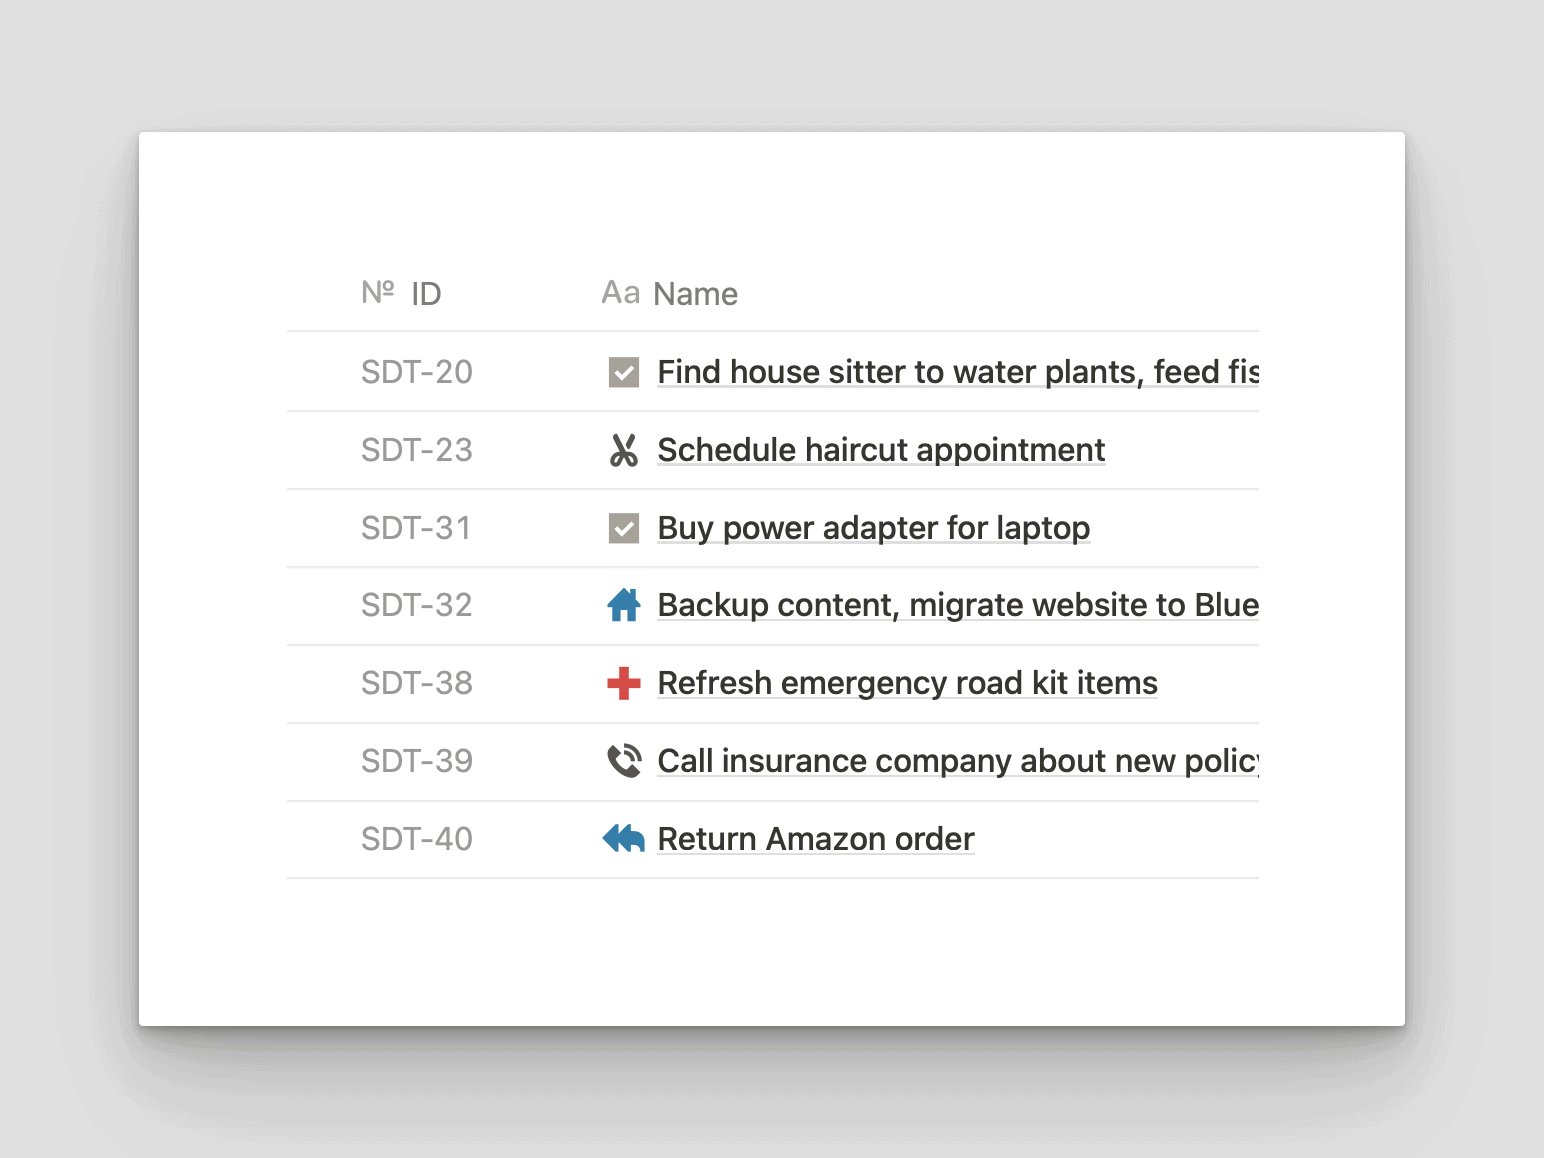
Task: Click the red cross emergency kit icon
Action: pos(624,683)
